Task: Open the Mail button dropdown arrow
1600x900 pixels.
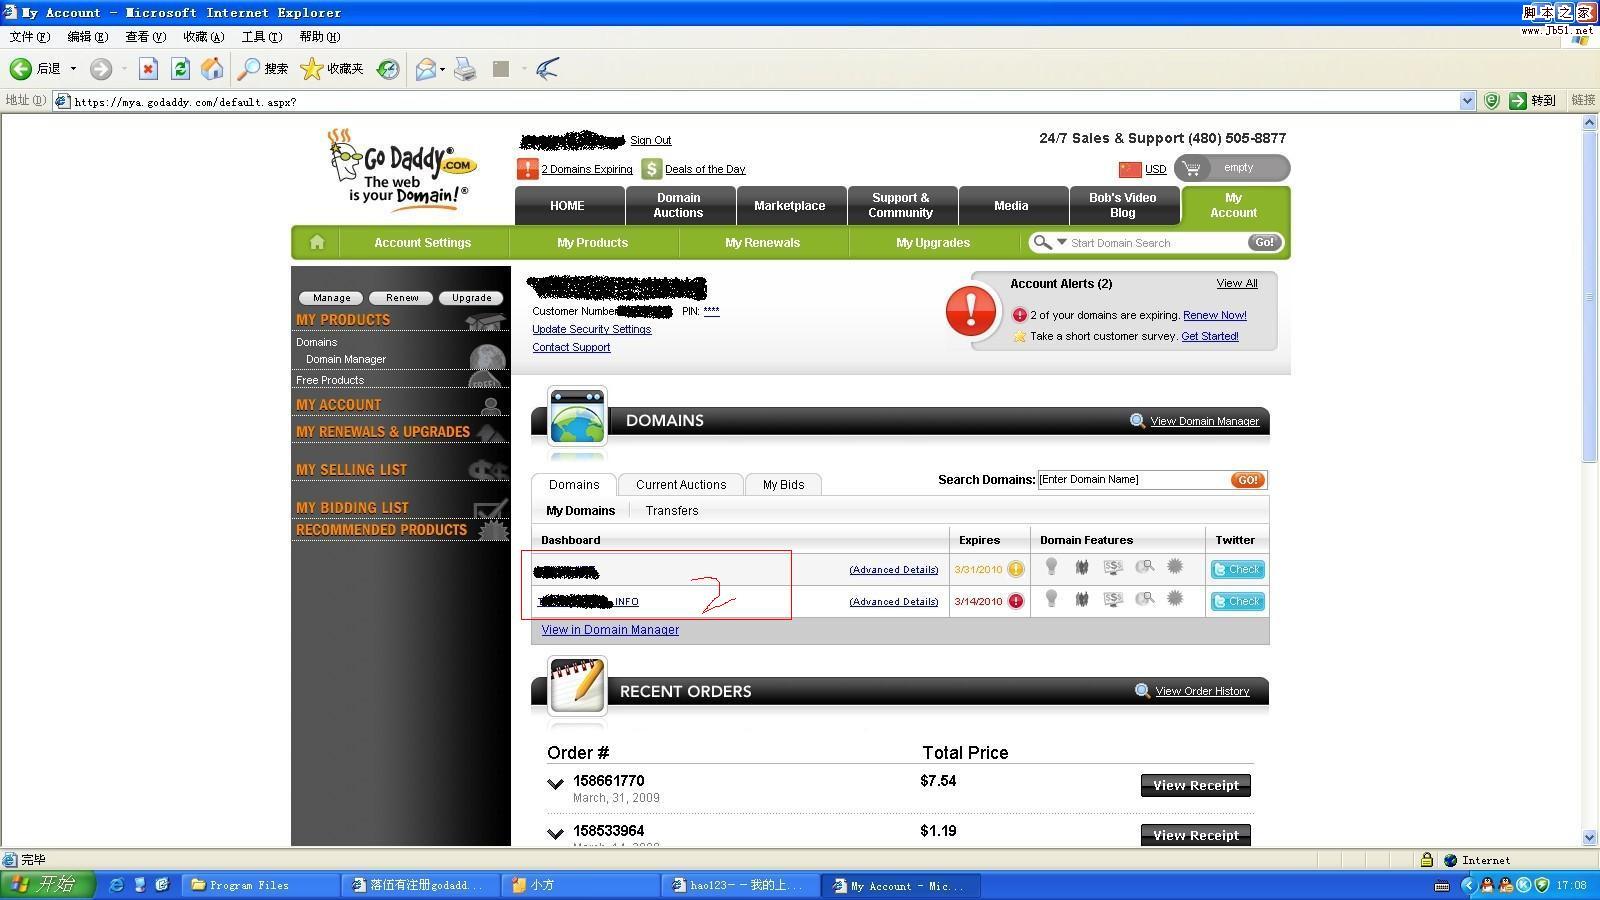Action: click(x=442, y=69)
